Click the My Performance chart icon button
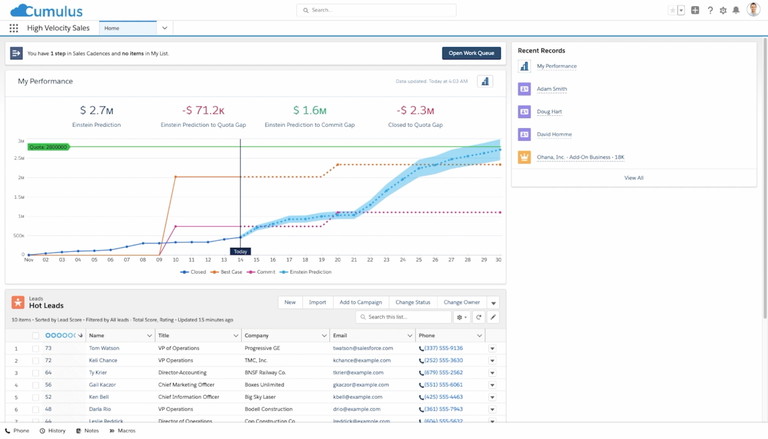 click(x=485, y=81)
